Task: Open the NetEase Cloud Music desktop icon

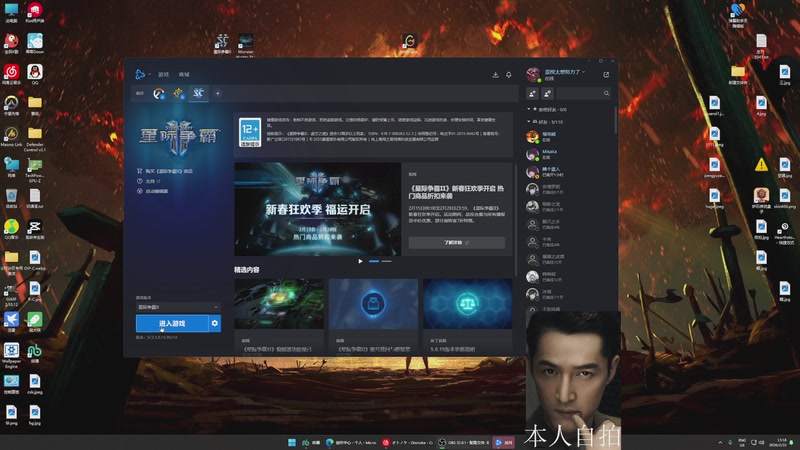Action: [x=11, y=74]
